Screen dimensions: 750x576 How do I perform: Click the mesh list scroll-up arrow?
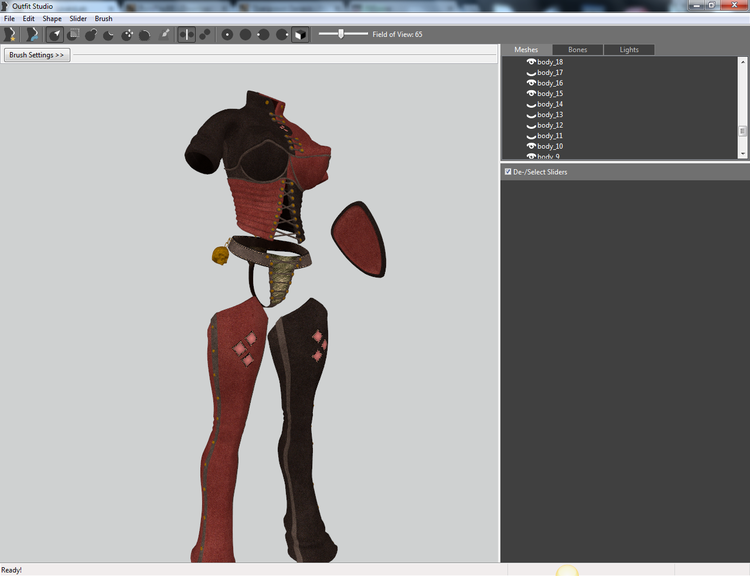pos(742,62)
